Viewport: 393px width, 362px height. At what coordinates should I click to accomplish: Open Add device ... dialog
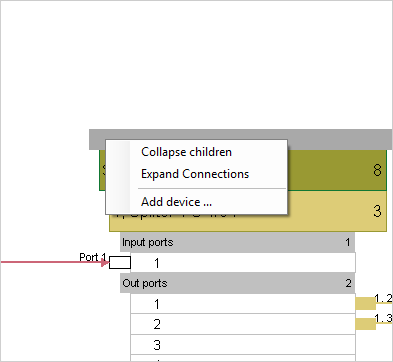(x=196, y=202)
